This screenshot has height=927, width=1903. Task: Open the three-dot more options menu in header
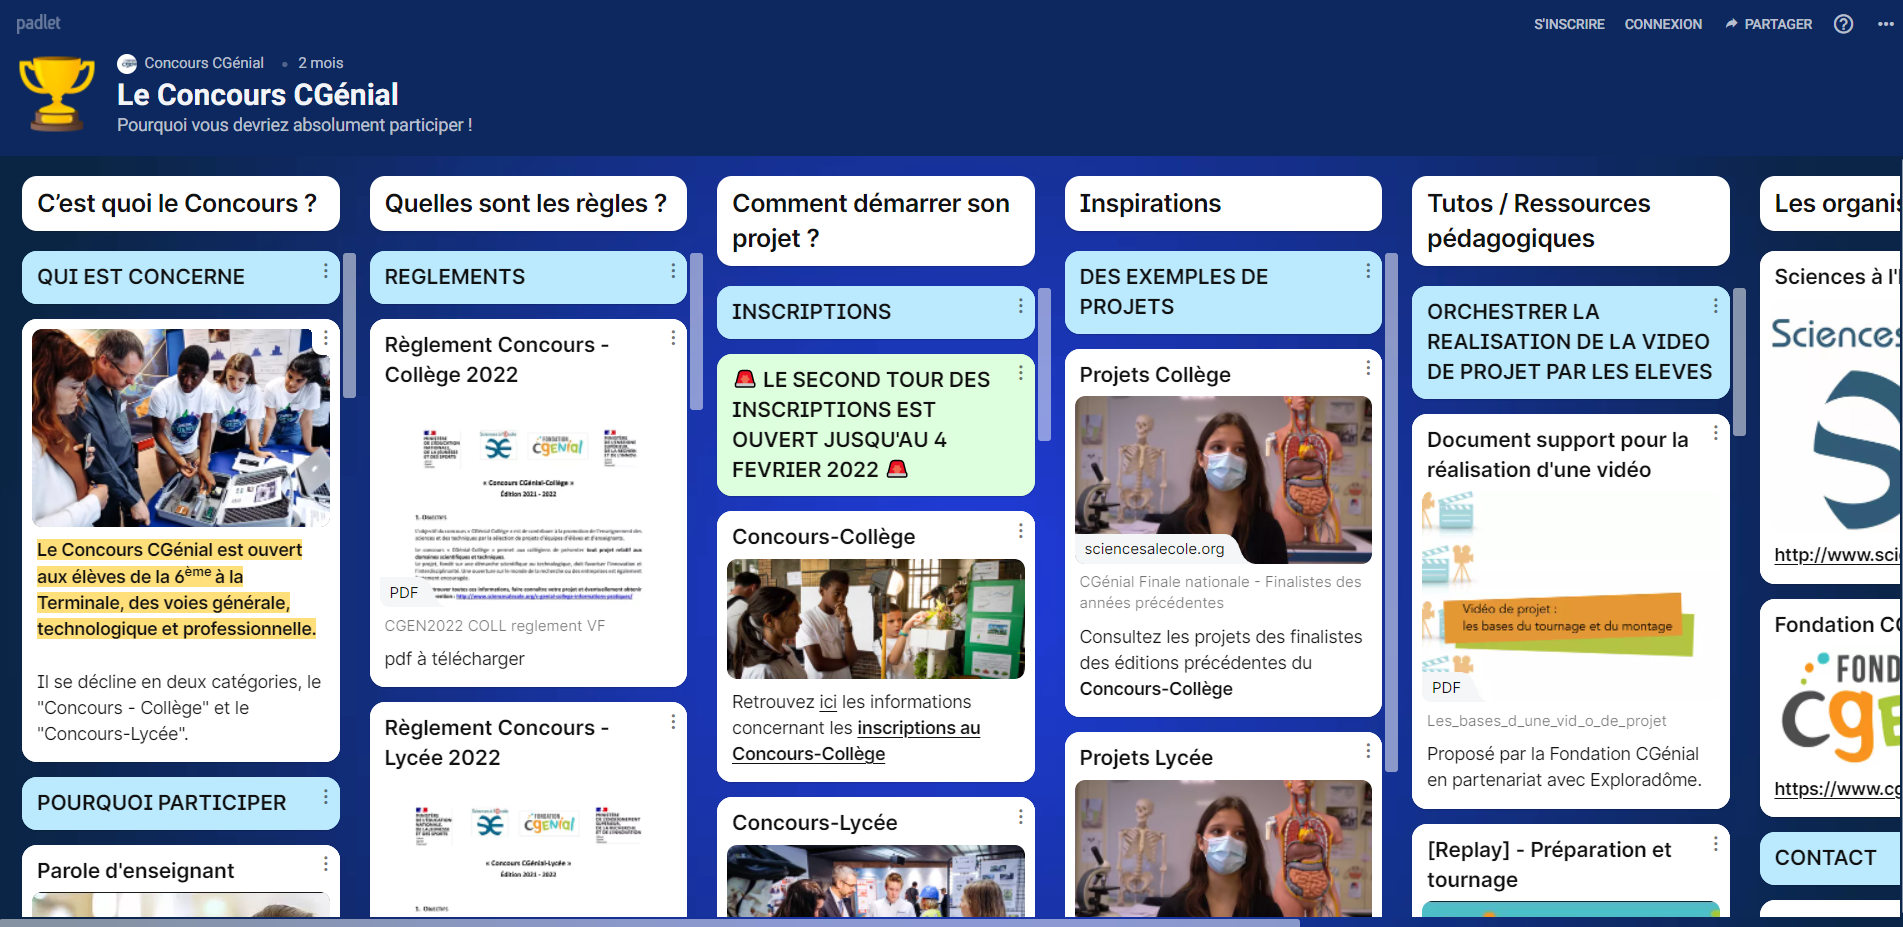pos(1885,24)
